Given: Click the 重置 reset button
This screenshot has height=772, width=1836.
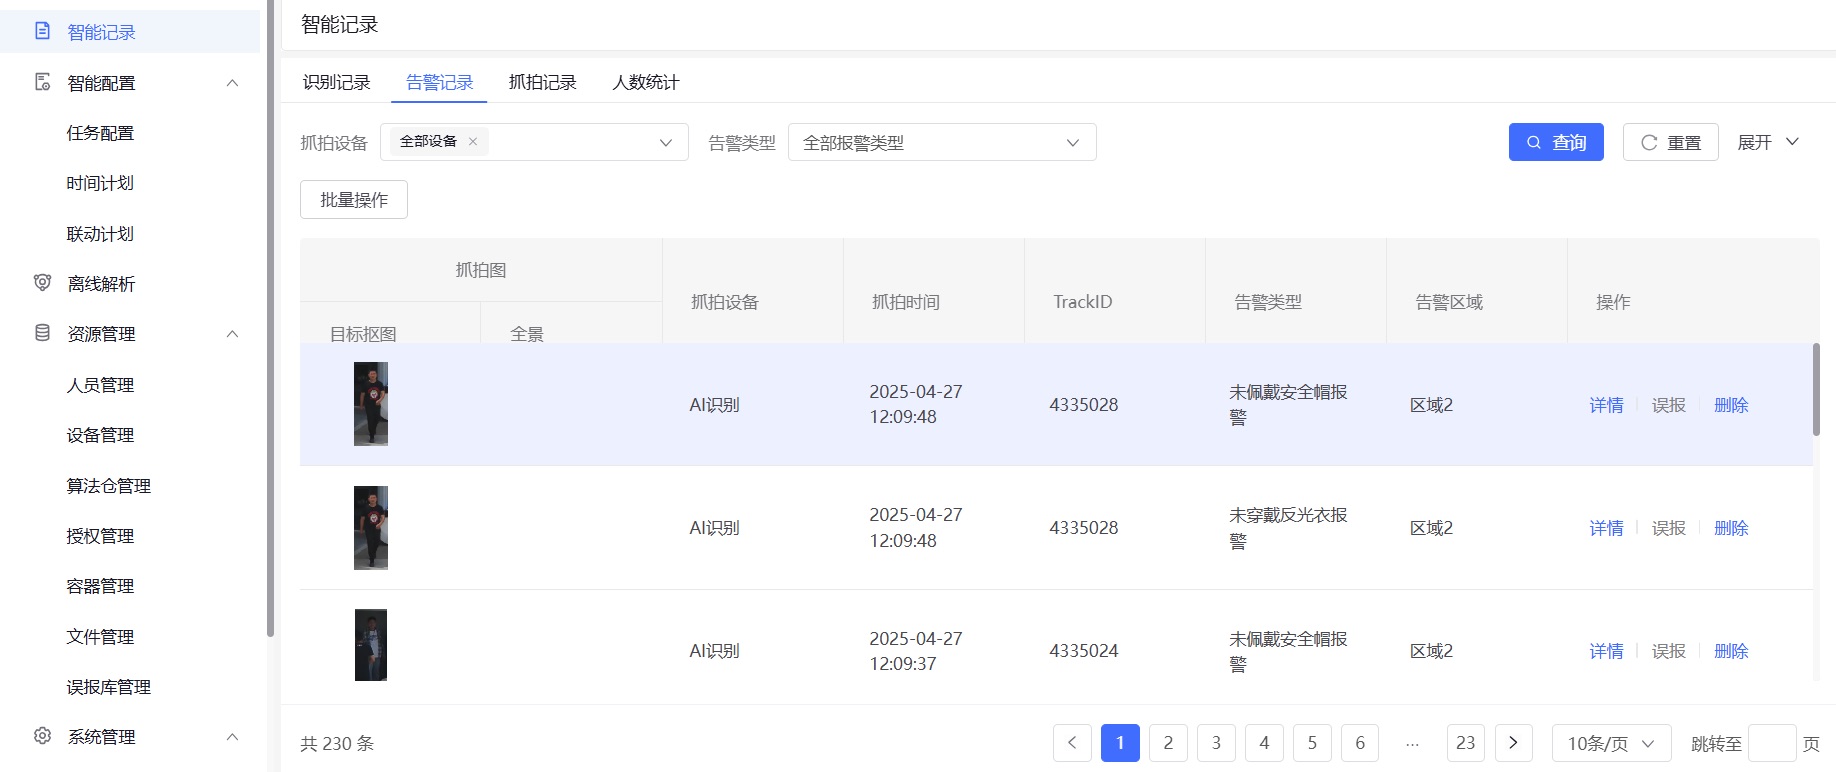Looking at the screenshot, I should point(1670,142).
